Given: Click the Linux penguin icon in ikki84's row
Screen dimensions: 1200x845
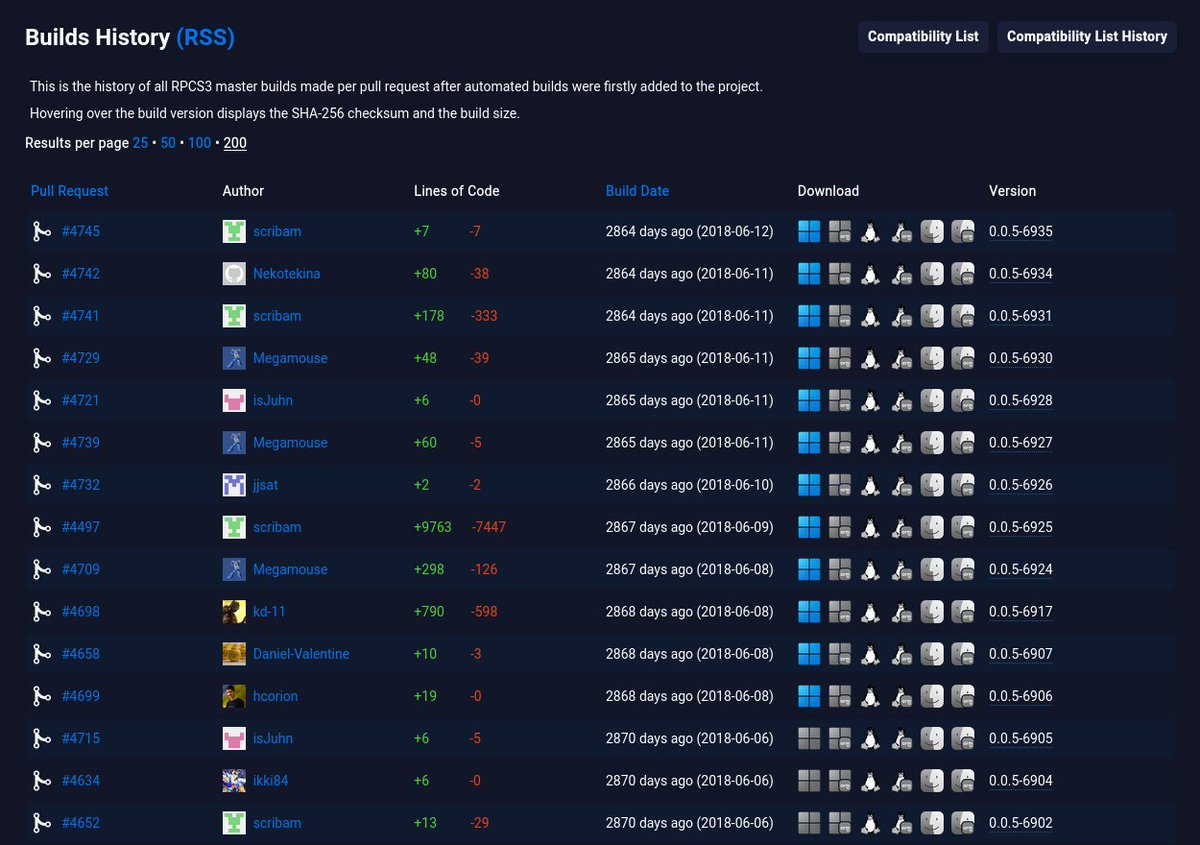Looking at the screenshot, I should point(870,780).
